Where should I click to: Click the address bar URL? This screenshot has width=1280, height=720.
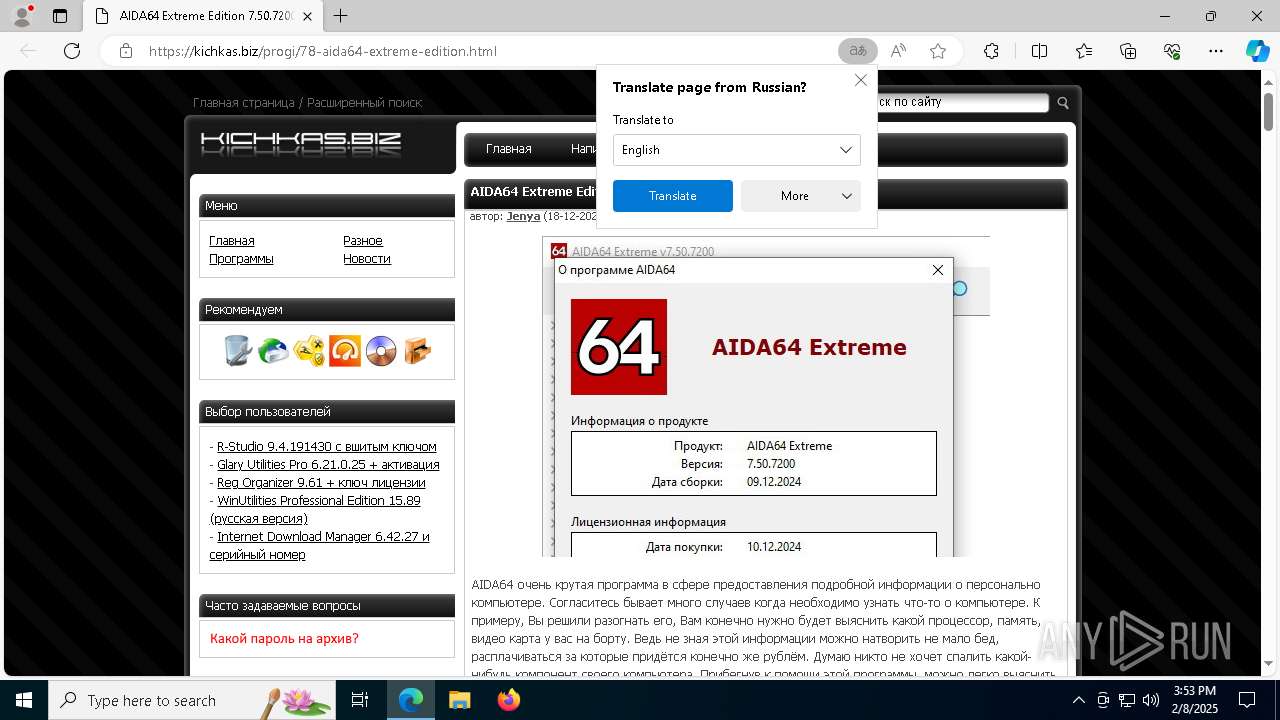click(323, 51)
